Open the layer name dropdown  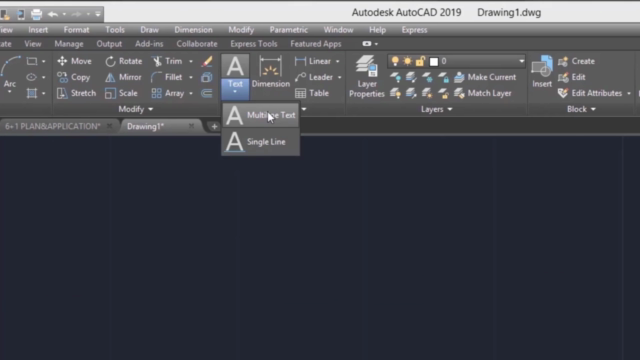click(521, 61)
